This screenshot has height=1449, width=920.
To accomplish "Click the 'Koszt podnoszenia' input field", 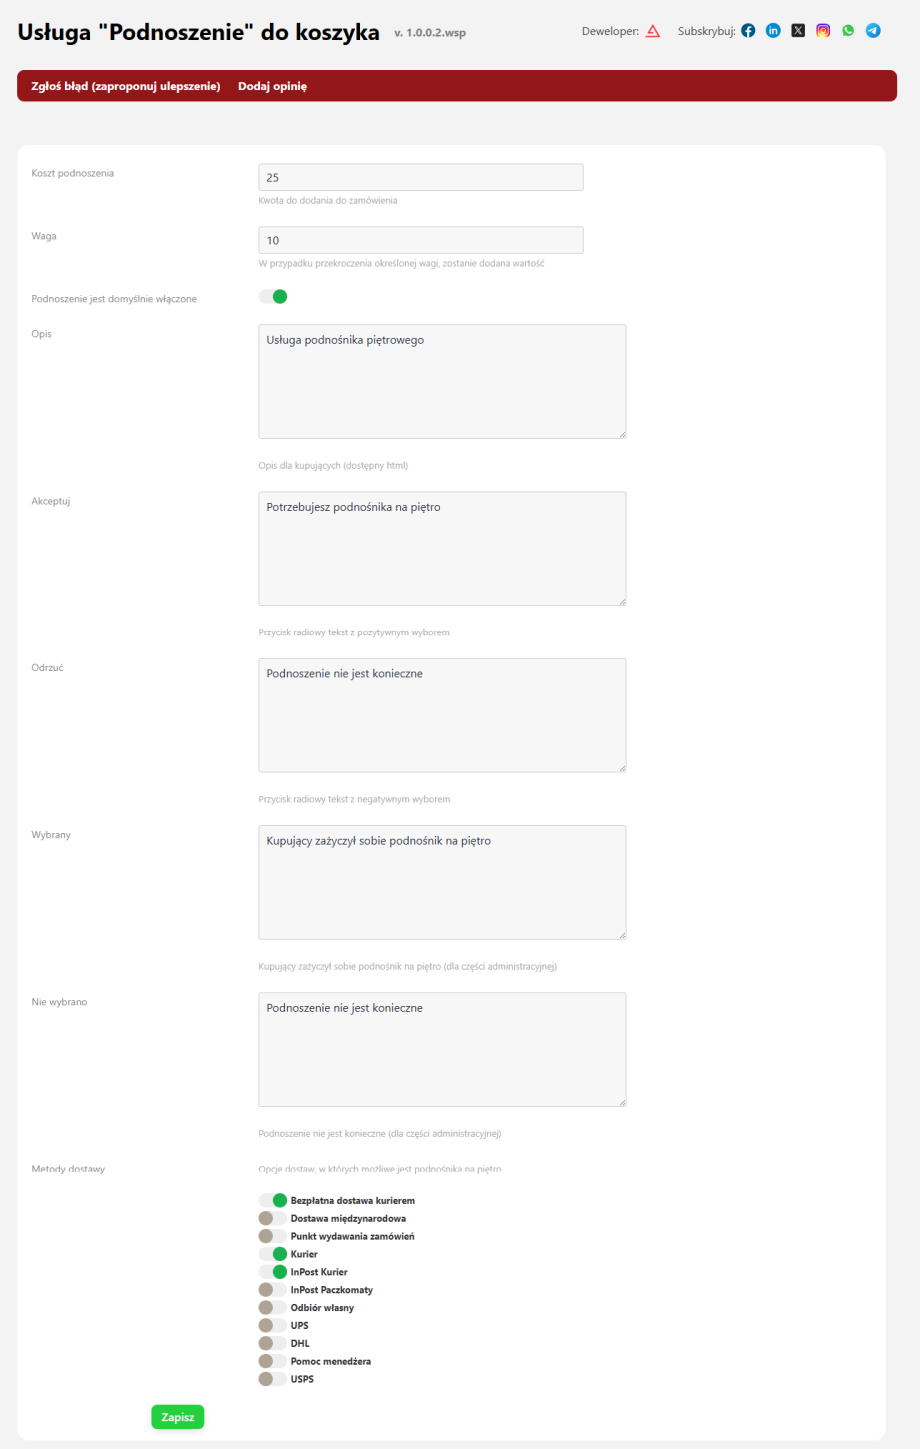I will click(420, 178).
